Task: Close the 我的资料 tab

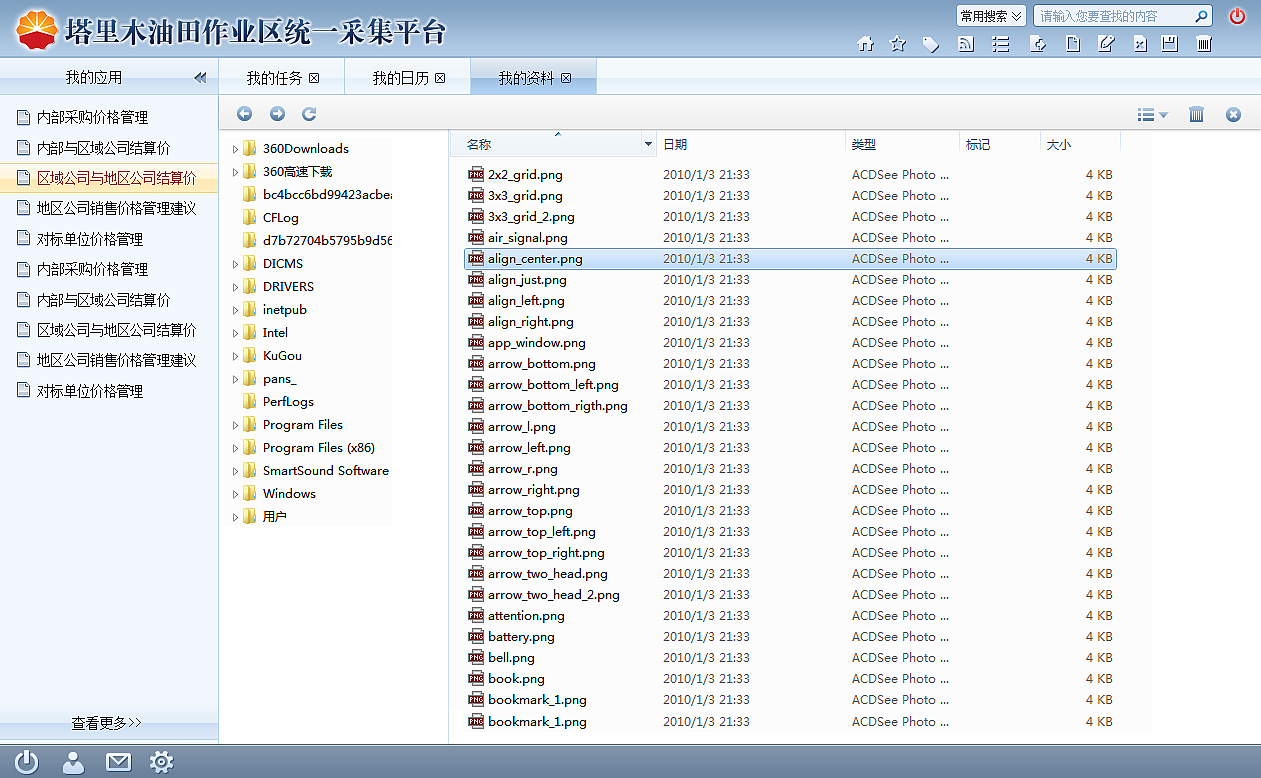Action: [x=566, y=78]
